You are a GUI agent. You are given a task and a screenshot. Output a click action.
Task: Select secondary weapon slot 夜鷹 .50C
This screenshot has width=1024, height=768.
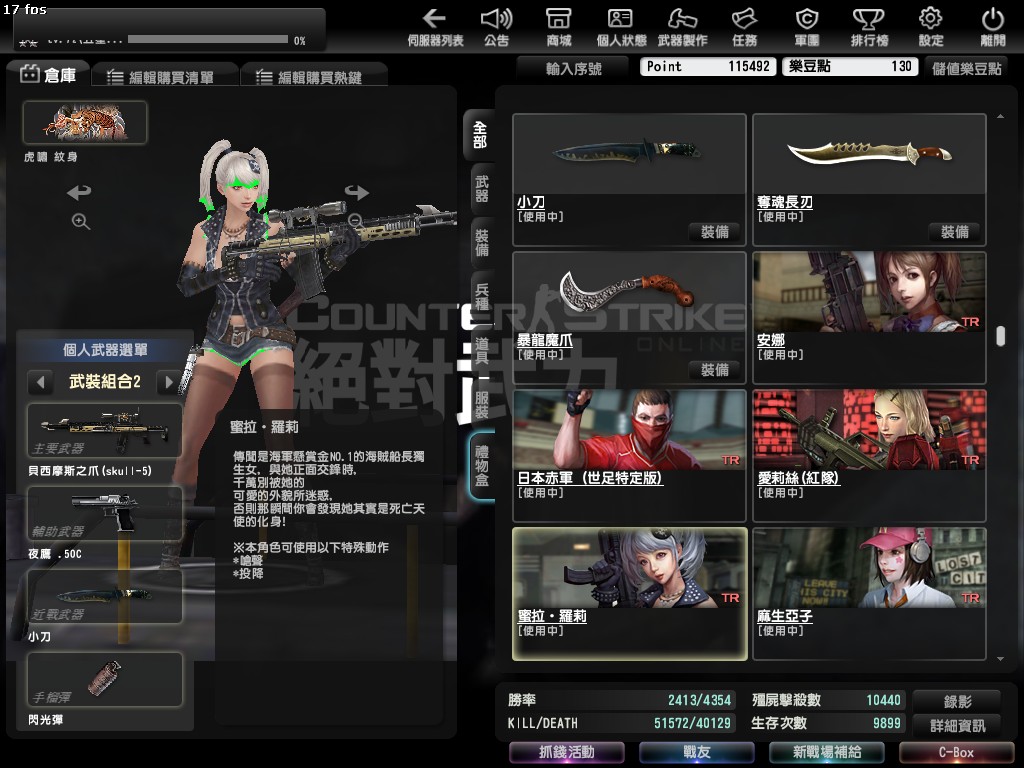pos(104,513)
